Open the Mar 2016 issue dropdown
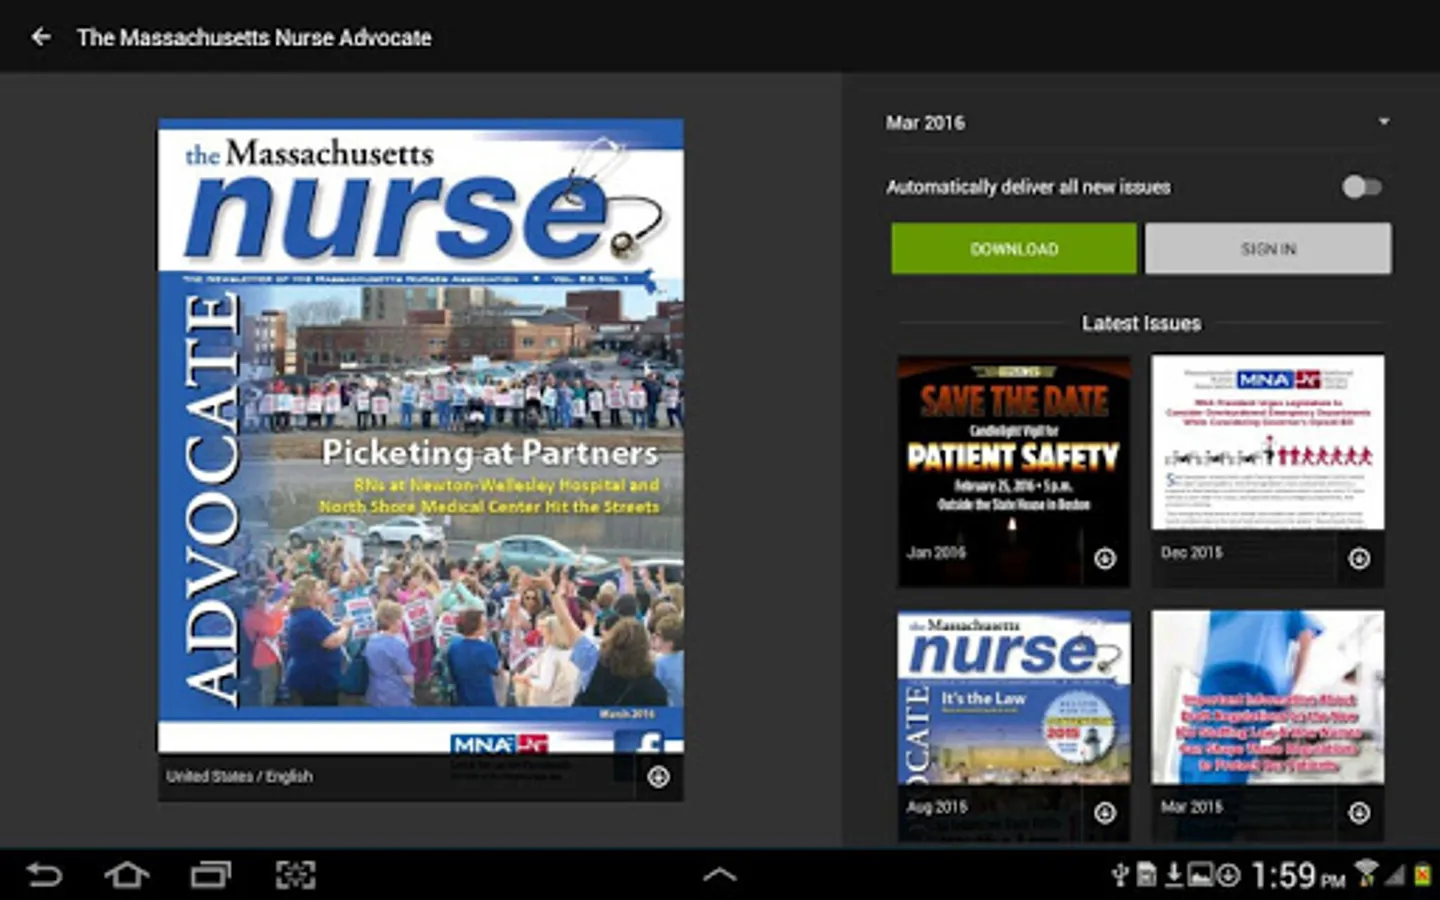 [1137, 123]
